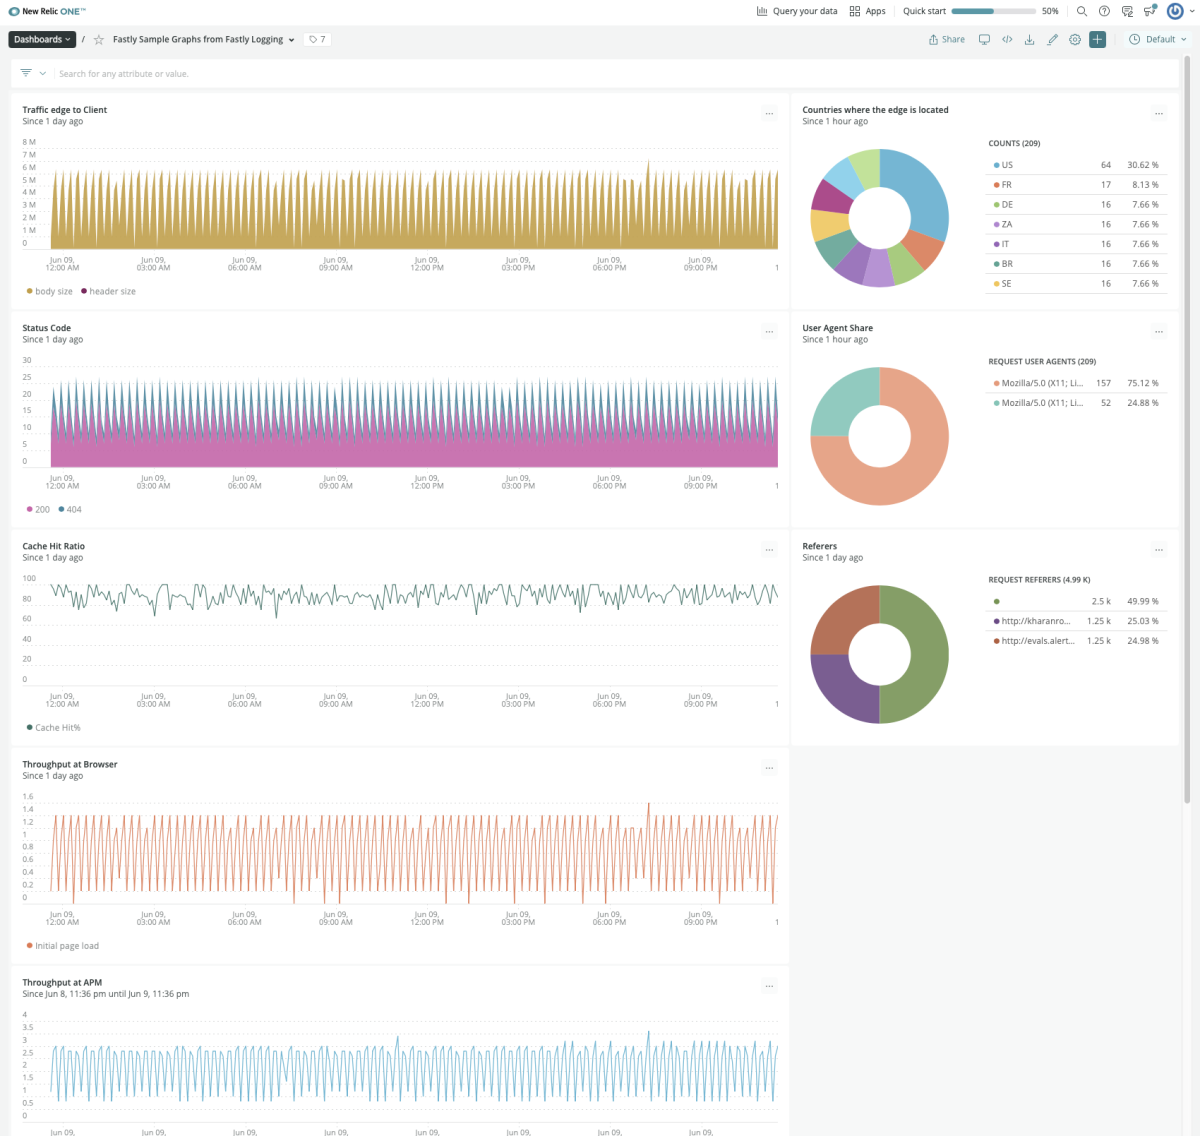
Task: Click the attribute search filter field
Action: 400,74
